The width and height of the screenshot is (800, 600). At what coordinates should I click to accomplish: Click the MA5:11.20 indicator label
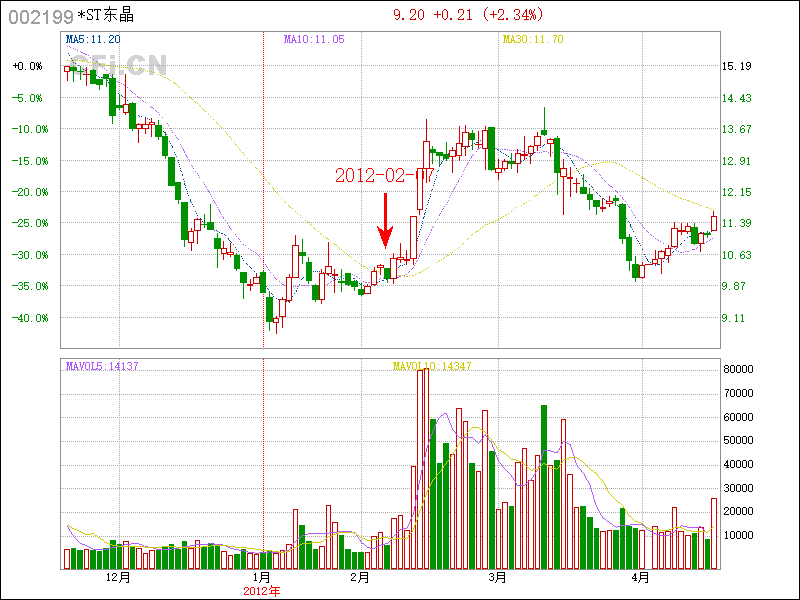coord(93,39)
